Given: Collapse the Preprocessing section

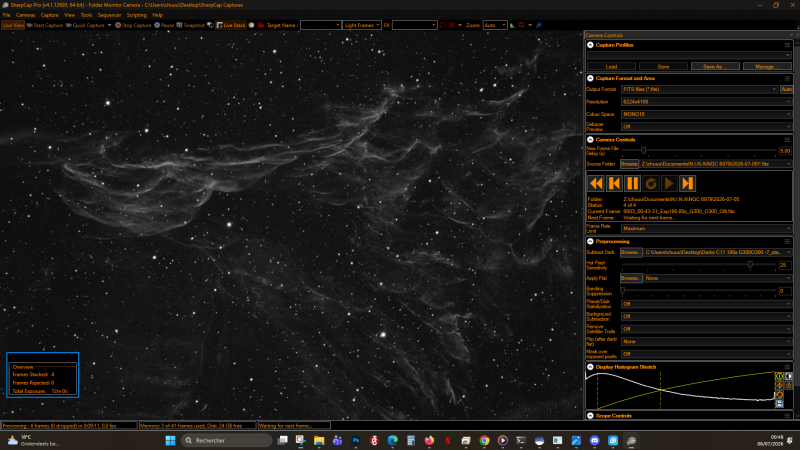Looking at the screenshot, I should pos(590,241).
